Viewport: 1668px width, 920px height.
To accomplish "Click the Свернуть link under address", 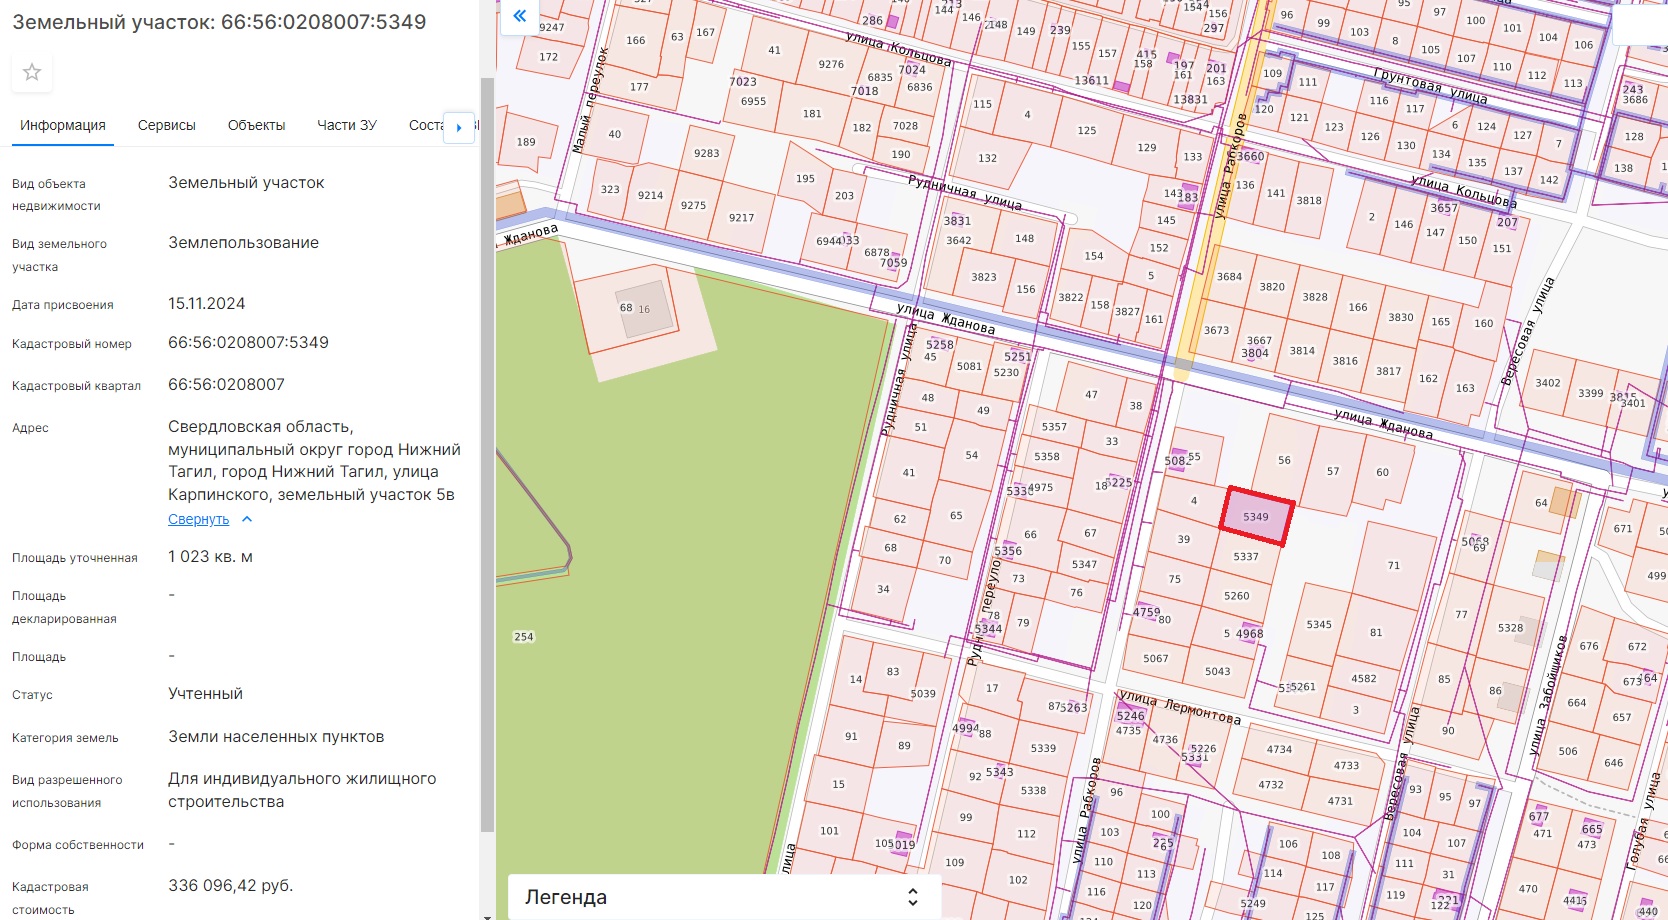I will (198, 519).
